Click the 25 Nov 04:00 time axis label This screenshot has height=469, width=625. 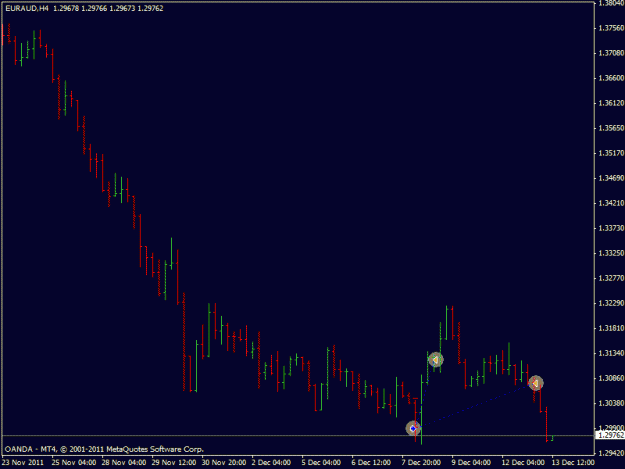point(74,463)
